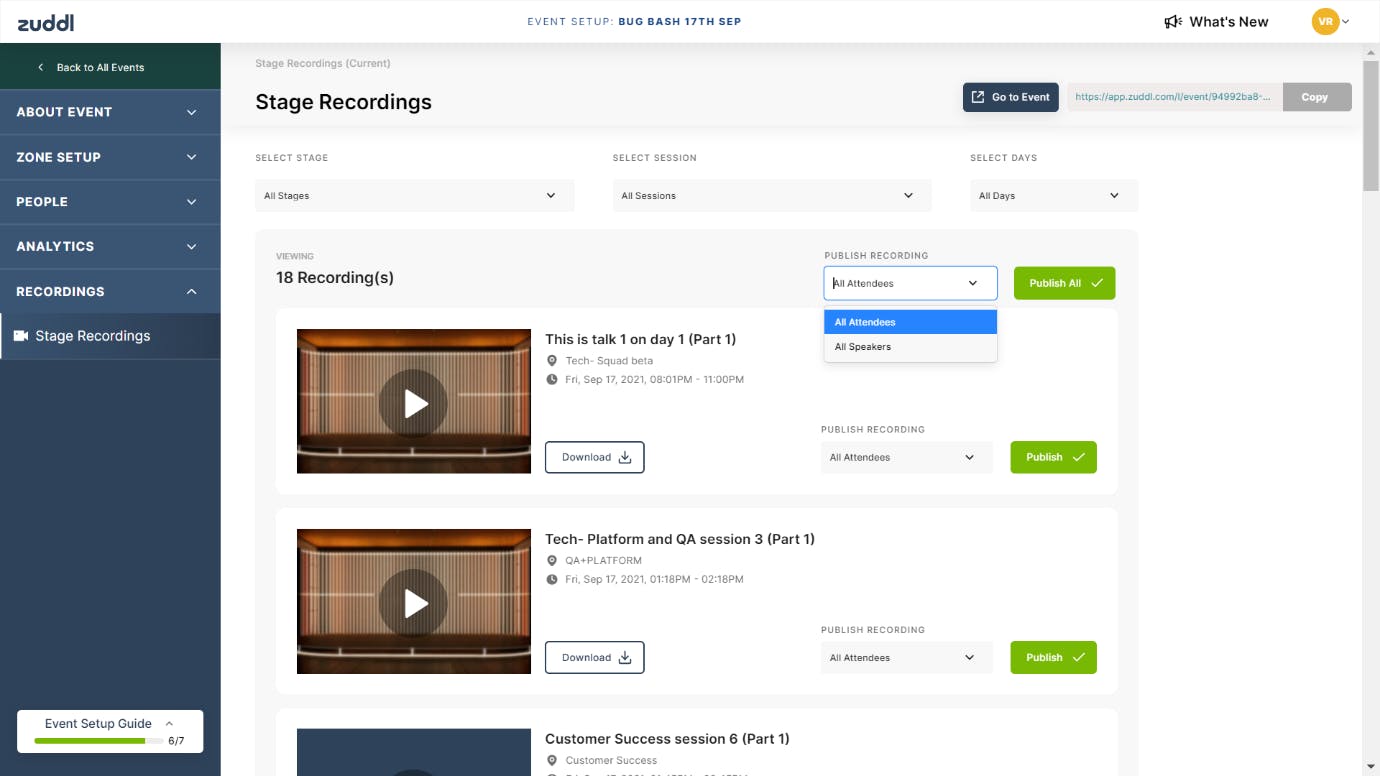Click the '18 Recording(s)' count text
This screenshot has width=1380, height=776.
tap(335, 278)
